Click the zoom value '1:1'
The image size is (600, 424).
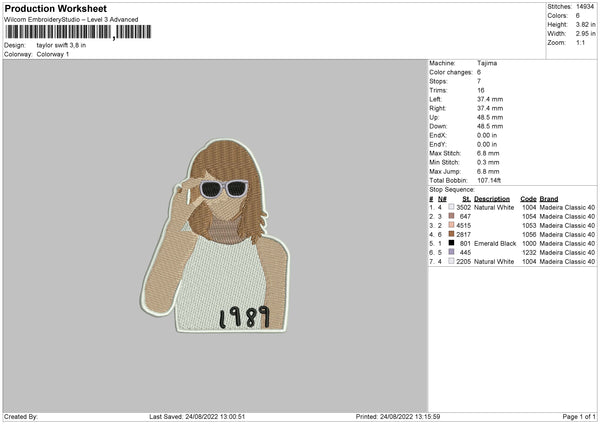click(580, 42)
